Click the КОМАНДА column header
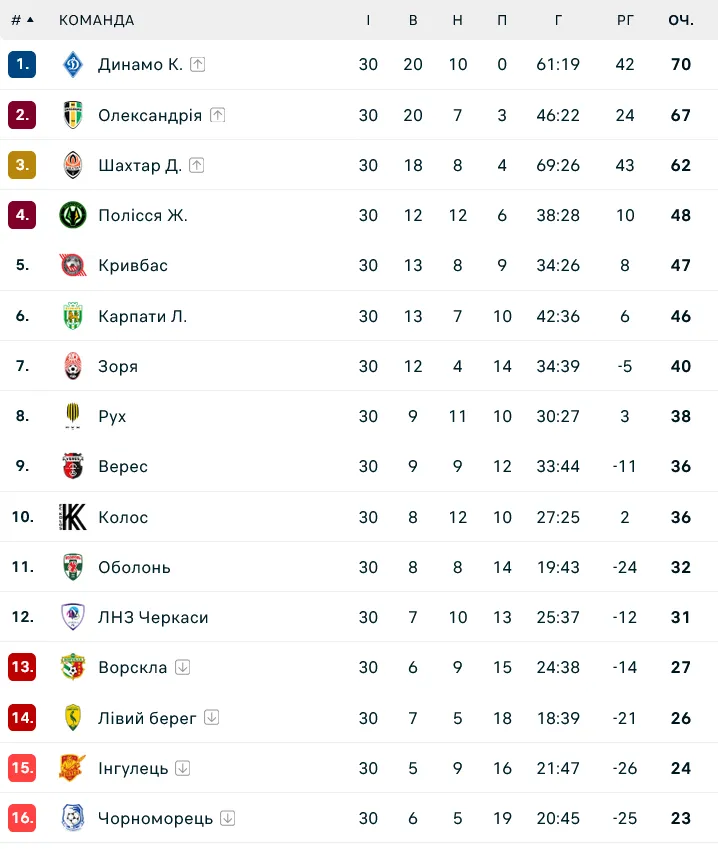The width and height of the screenshot is (718, 849). tap(96, 20)
